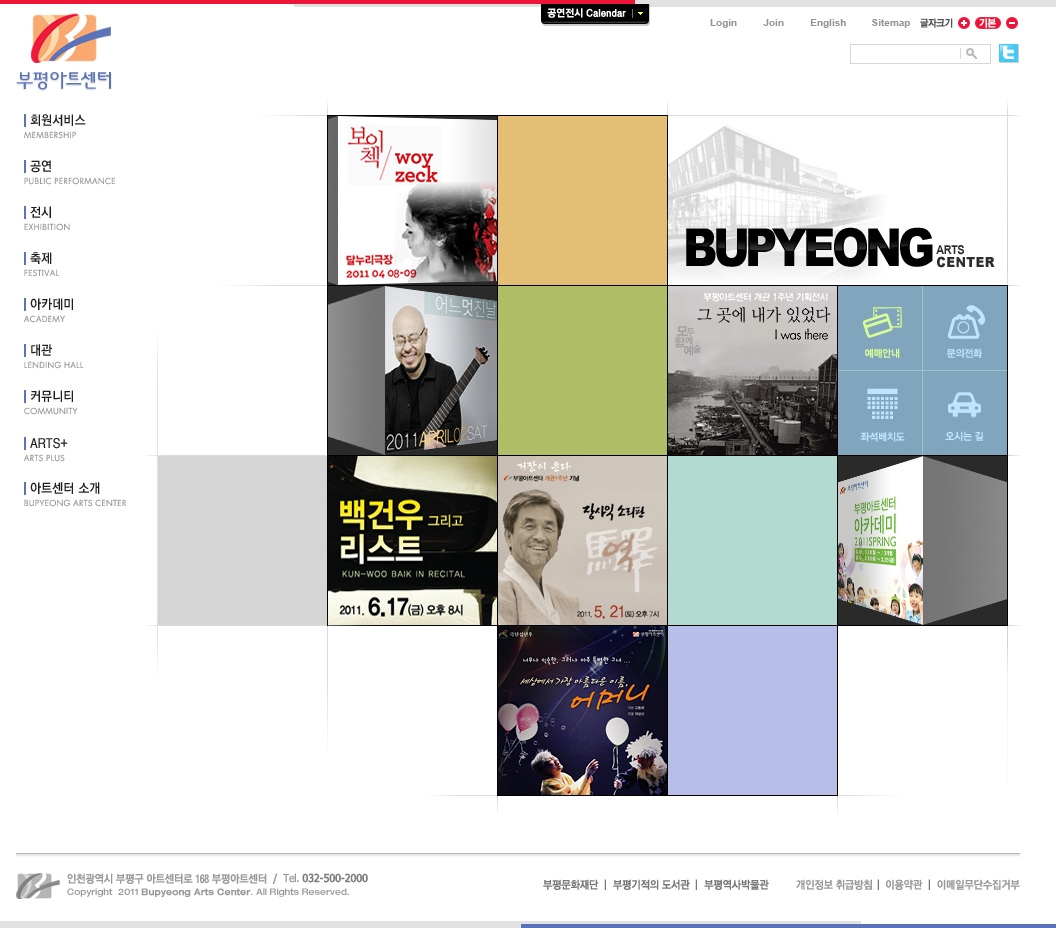
Task: Open the 백건우 그리고 리스트 recital poster
Action: [x=412, y=541]
